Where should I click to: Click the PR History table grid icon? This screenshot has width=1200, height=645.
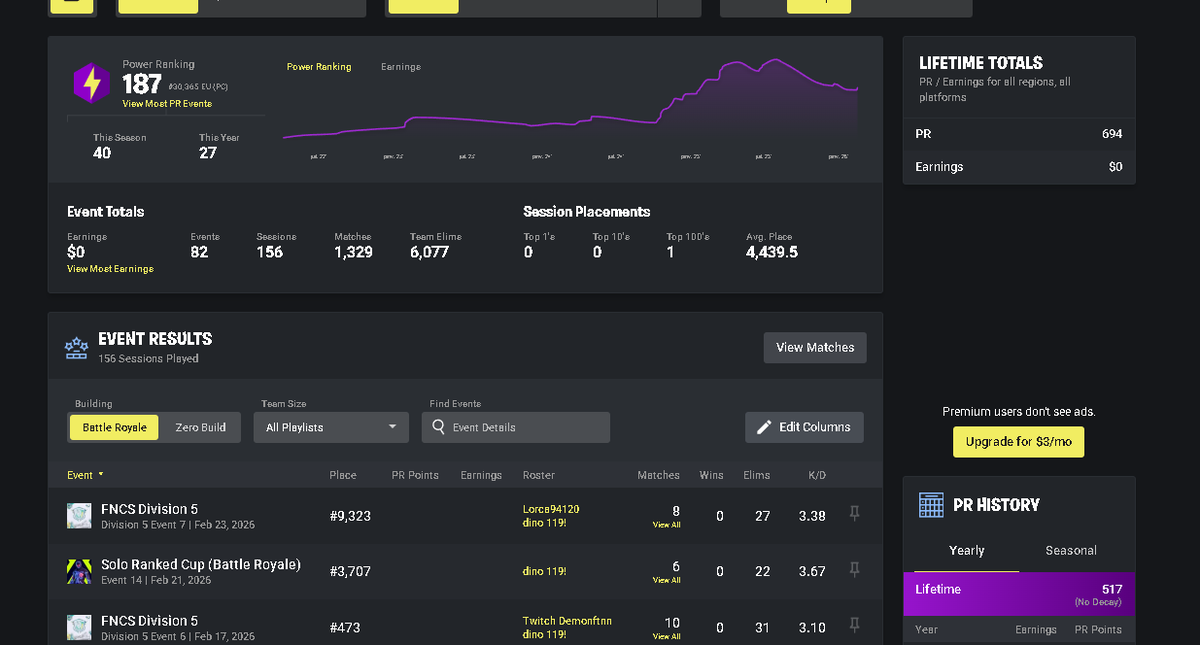pyautogui.click(x=931, y=505)
